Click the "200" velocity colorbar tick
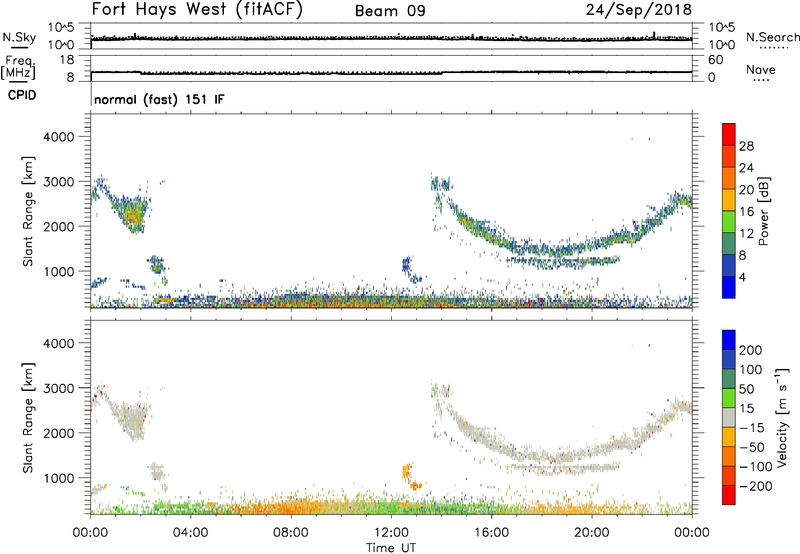This screenshot has height=554, width=800. tap(751, 350)
